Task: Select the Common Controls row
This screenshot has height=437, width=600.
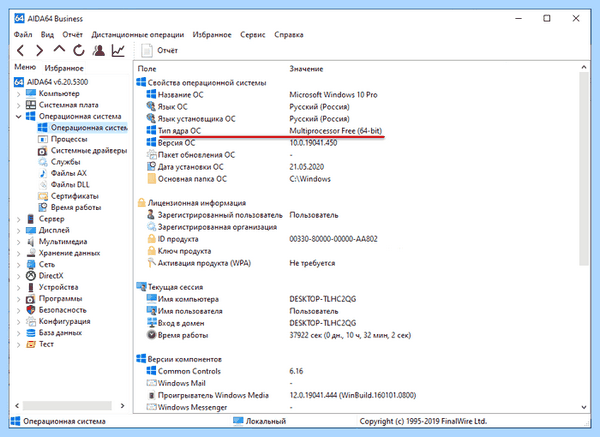Action: point(225,371)
